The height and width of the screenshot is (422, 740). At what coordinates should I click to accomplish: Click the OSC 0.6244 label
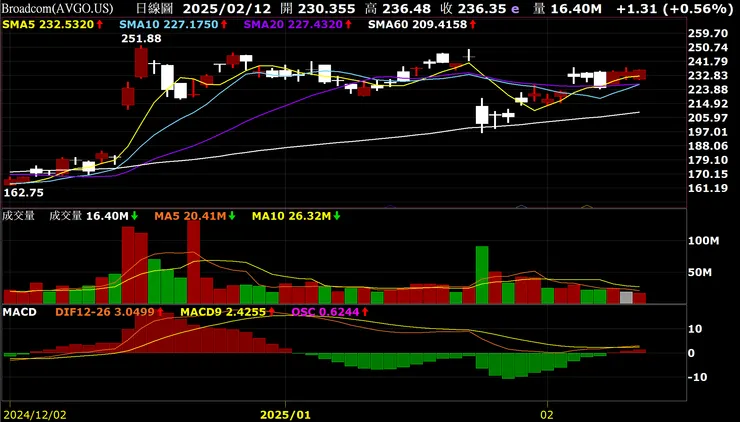point(325,312)
